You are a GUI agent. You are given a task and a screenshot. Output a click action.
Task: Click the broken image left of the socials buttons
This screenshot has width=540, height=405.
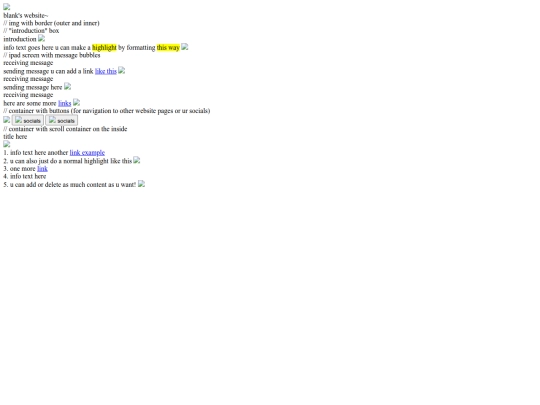7,120
